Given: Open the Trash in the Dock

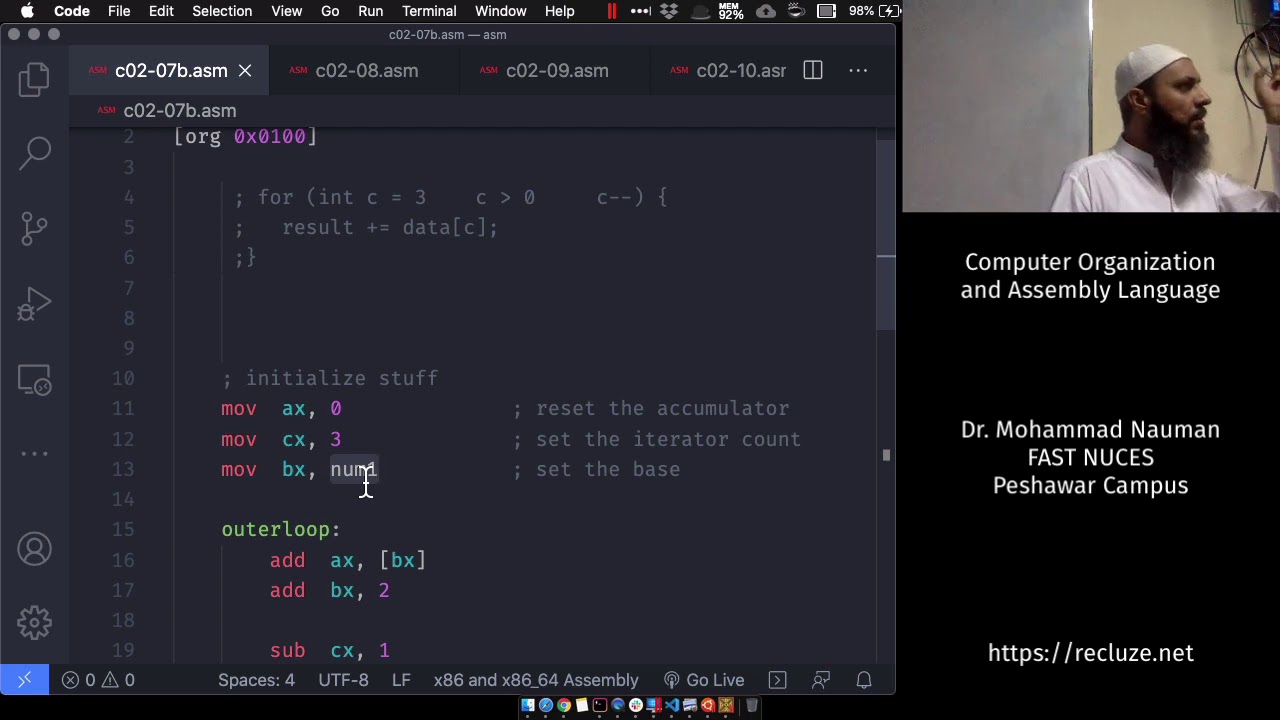Looking at the screenshot, I should tap(752, 706).
